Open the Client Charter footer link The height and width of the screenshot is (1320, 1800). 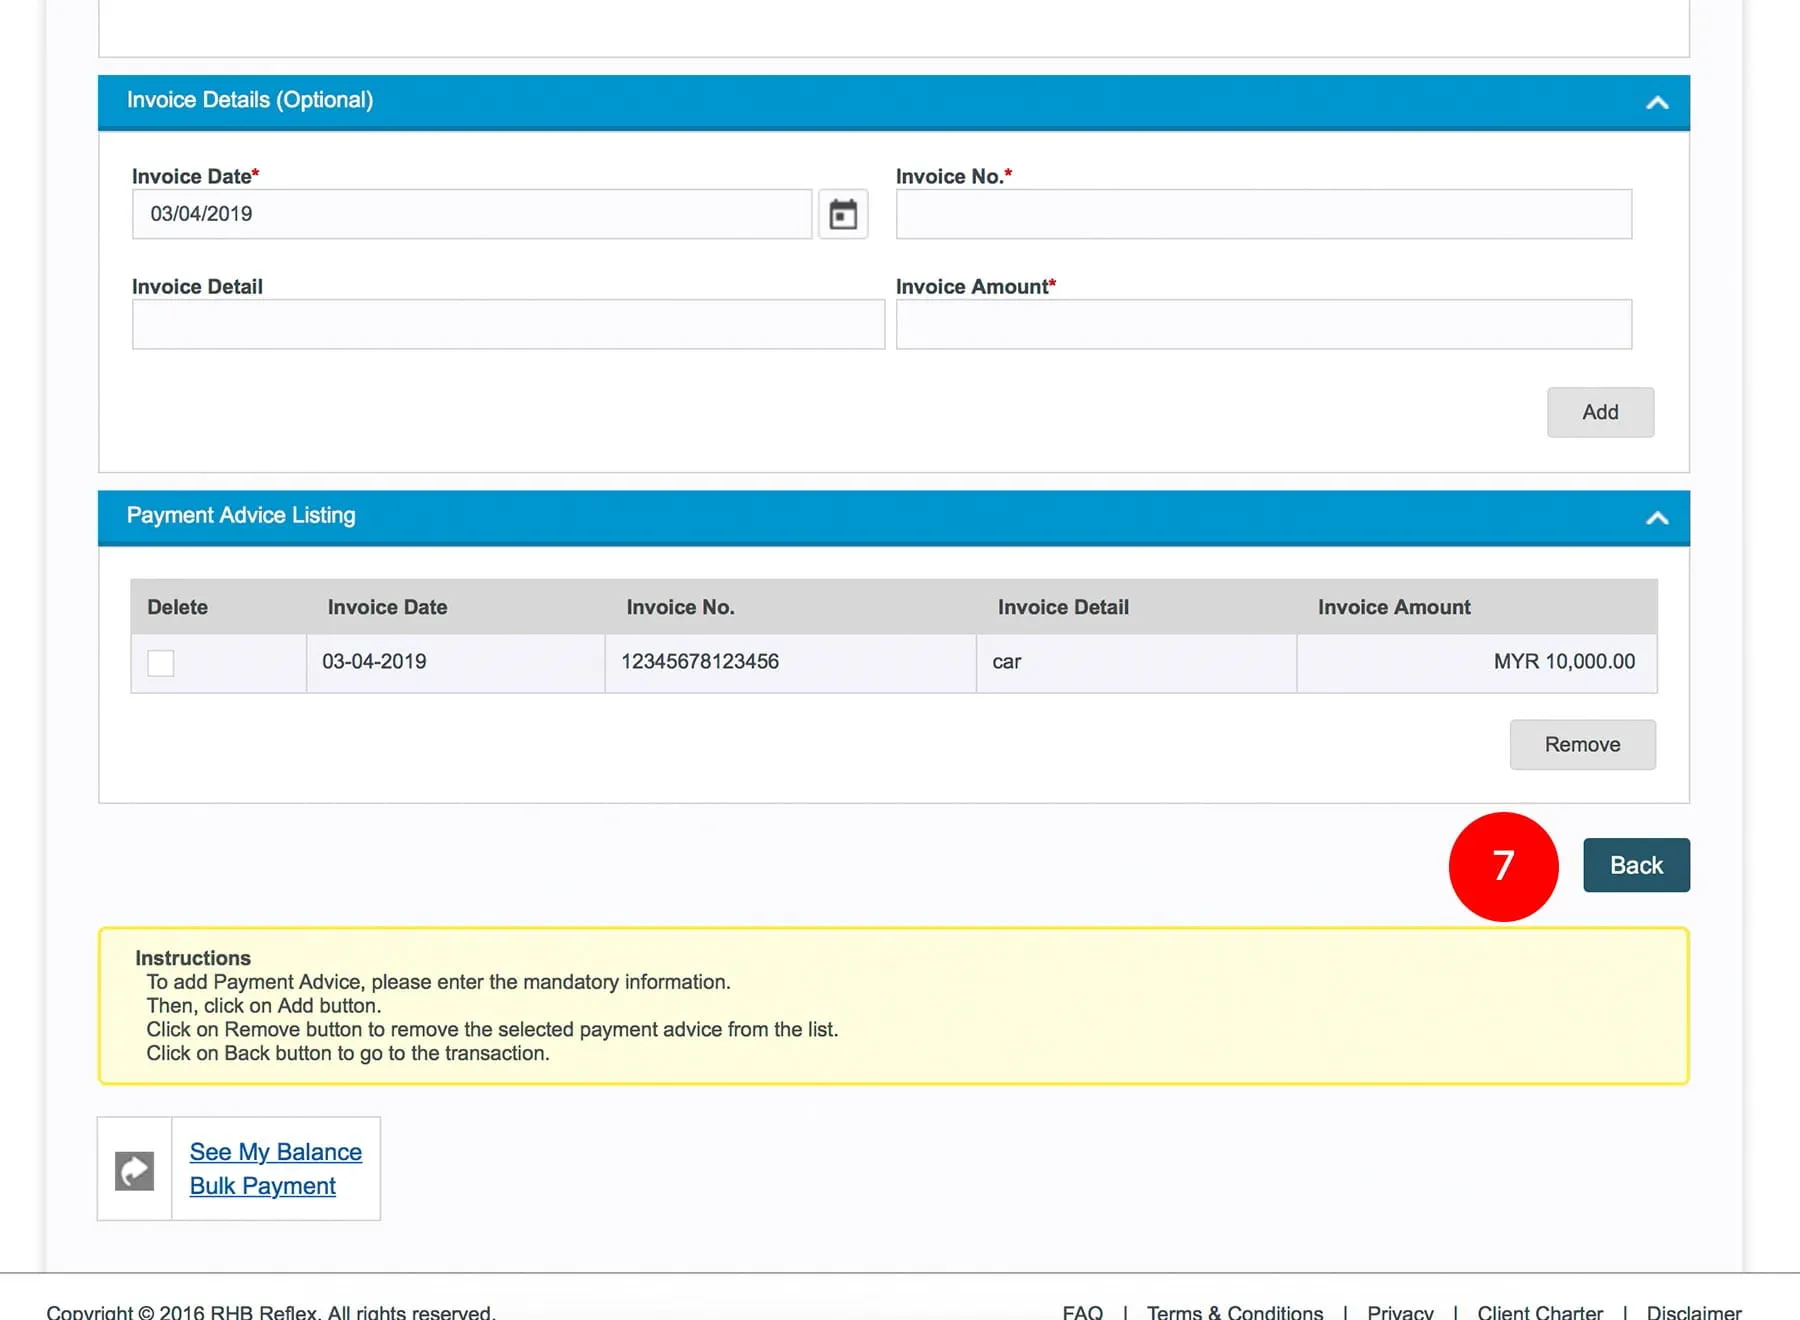click(1540, 1311)
